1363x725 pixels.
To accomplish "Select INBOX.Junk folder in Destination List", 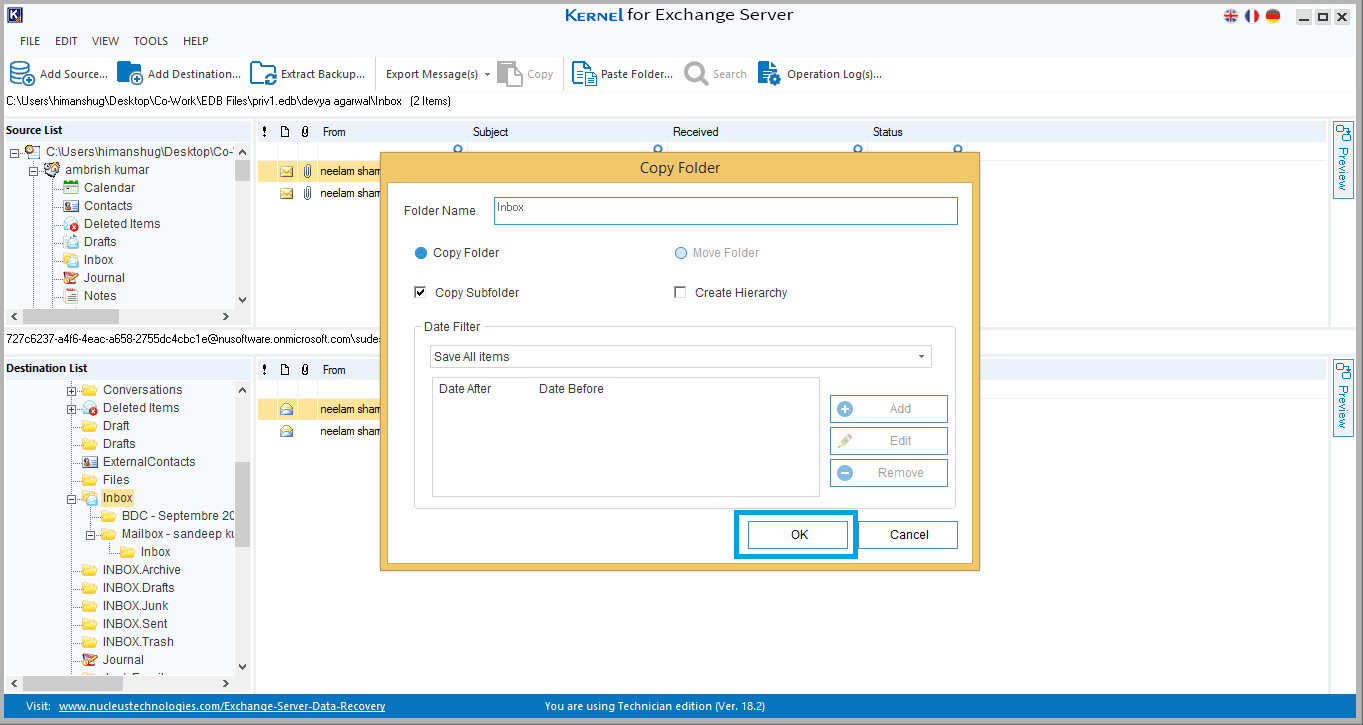I will coord(135,605).
